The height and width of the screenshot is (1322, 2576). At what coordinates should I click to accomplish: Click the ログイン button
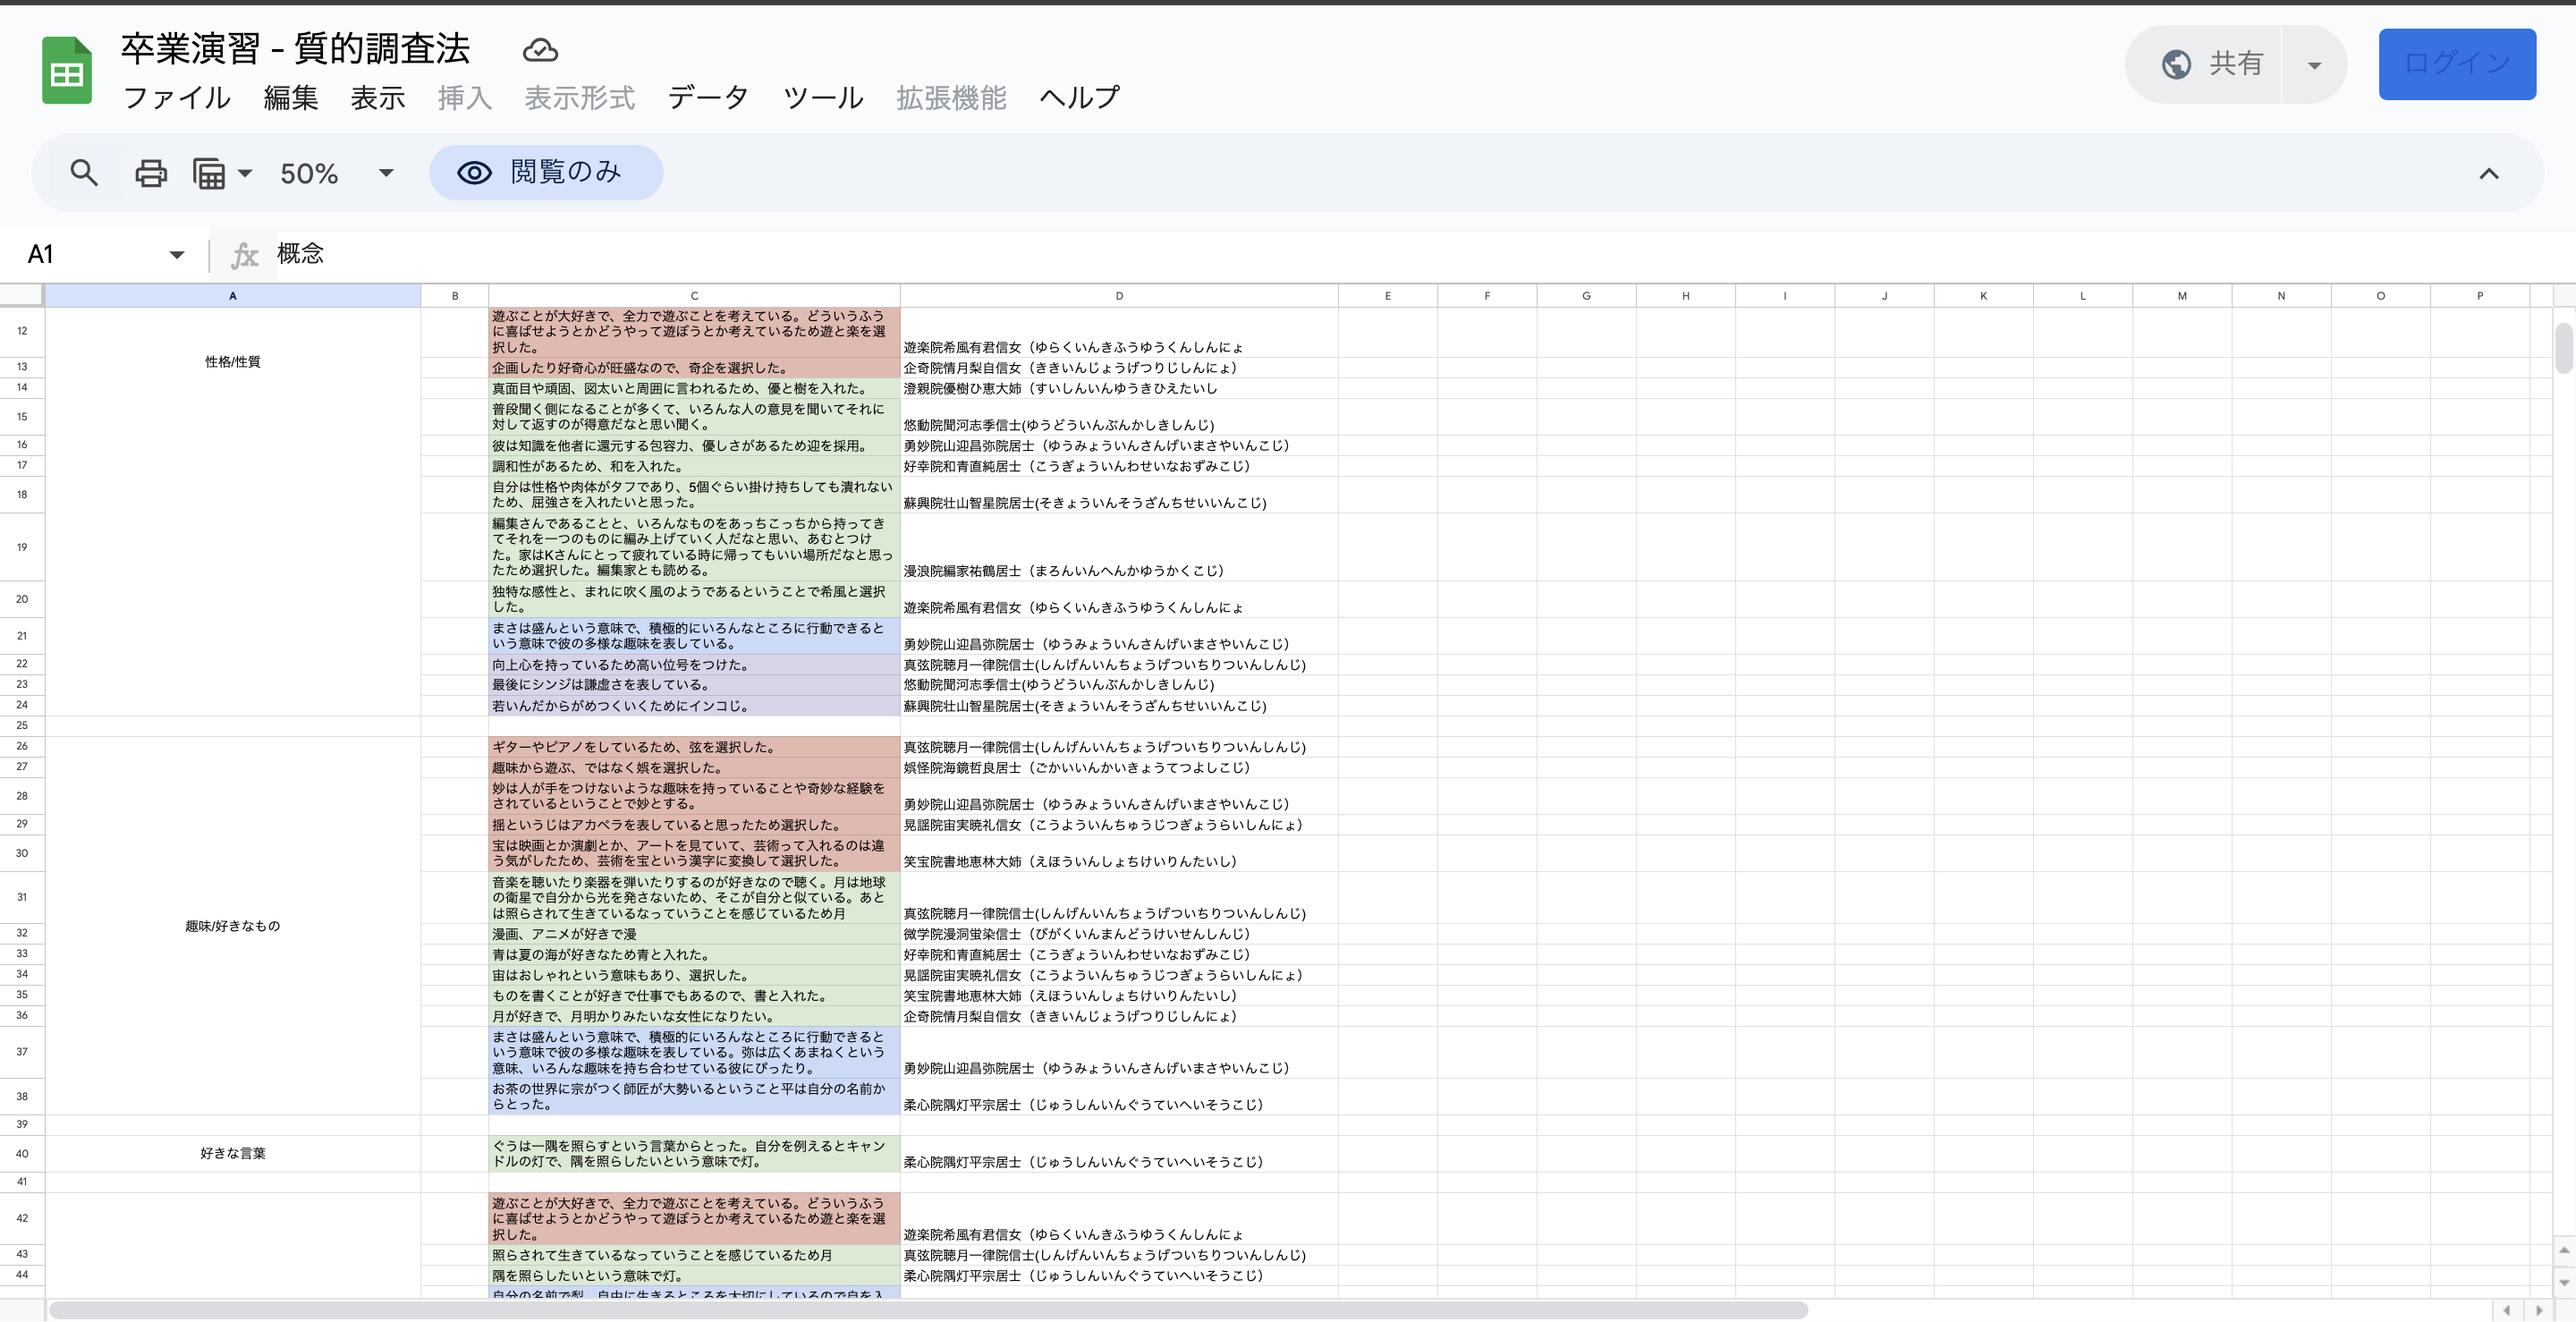(2456, 64)
